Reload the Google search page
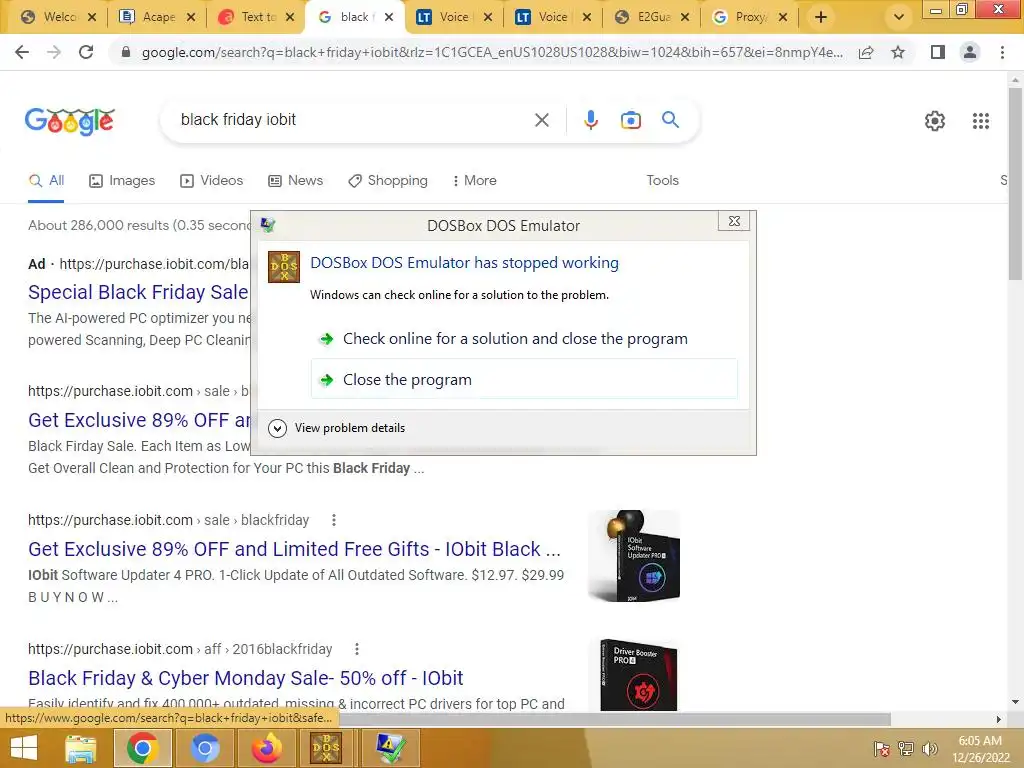This screenshot has height=768, width=1024. 86,52
